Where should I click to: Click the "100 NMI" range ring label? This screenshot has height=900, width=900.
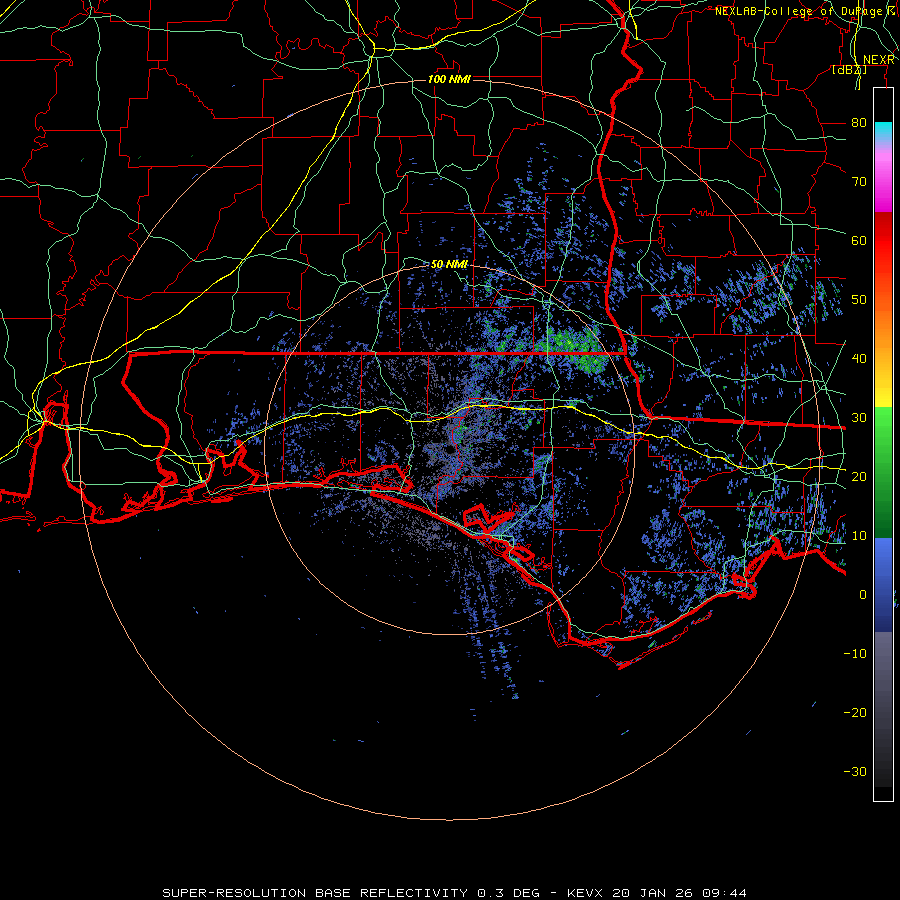tap(449, 79)
